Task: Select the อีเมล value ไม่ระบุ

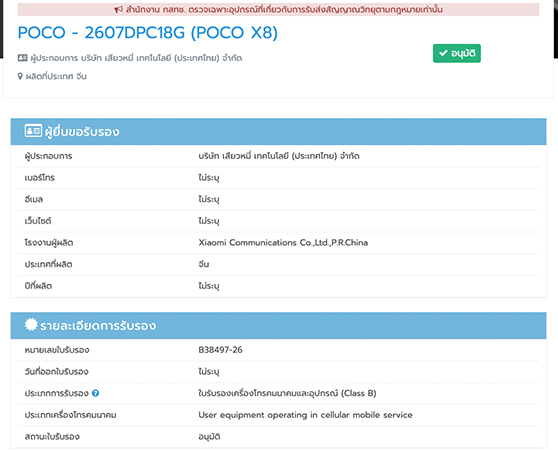Action: 209,200
